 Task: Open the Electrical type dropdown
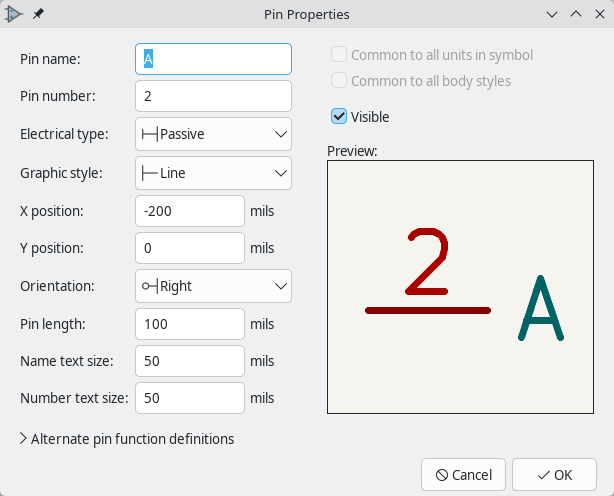click(x=213, y=134)
